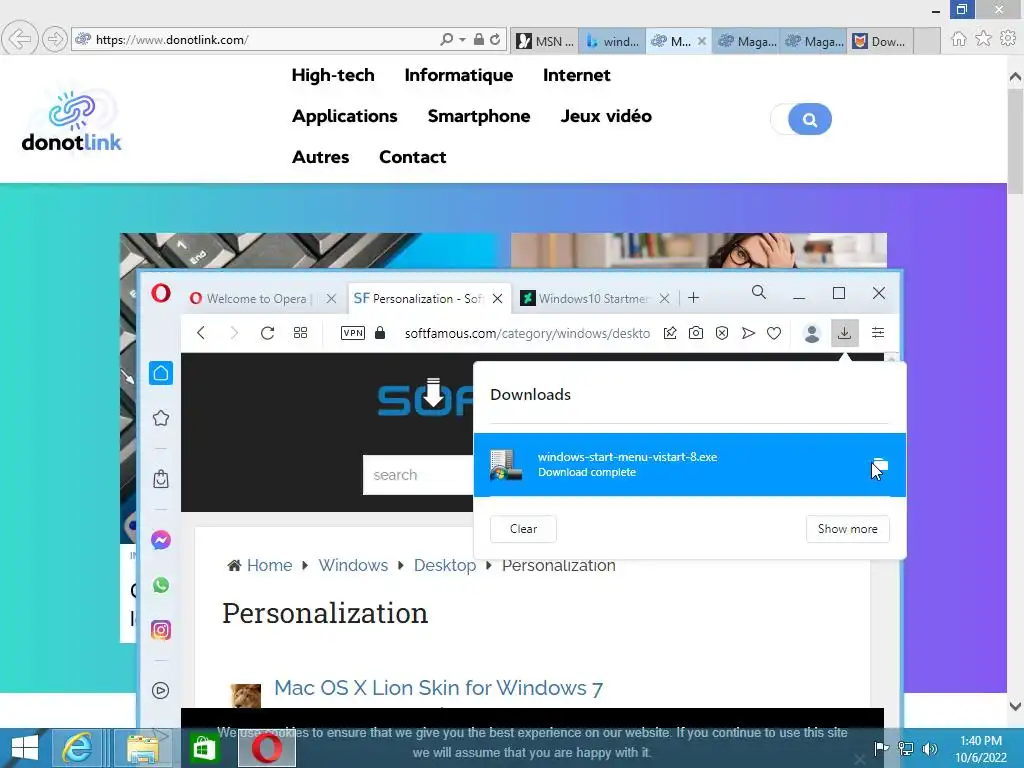Image resolution: width=1024 pixels, height=768 pixels.
Task: Open Instagram in Opera sidebar
Action: pyautogui.click(x=161, y=630)
